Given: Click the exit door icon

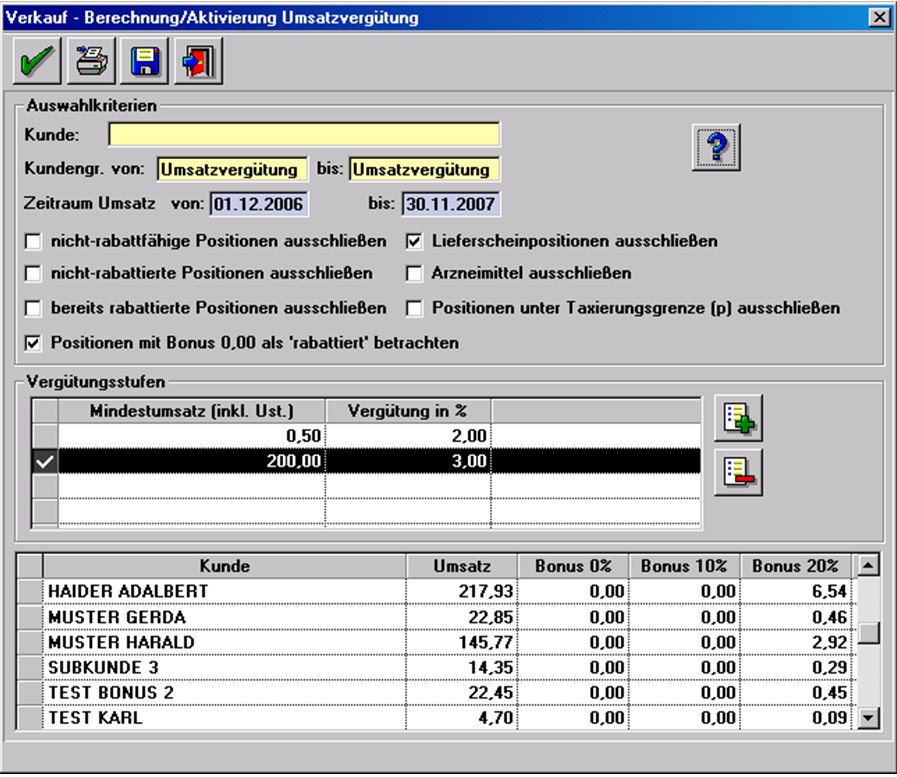Looking at the screenshot, I should [199, 62].
